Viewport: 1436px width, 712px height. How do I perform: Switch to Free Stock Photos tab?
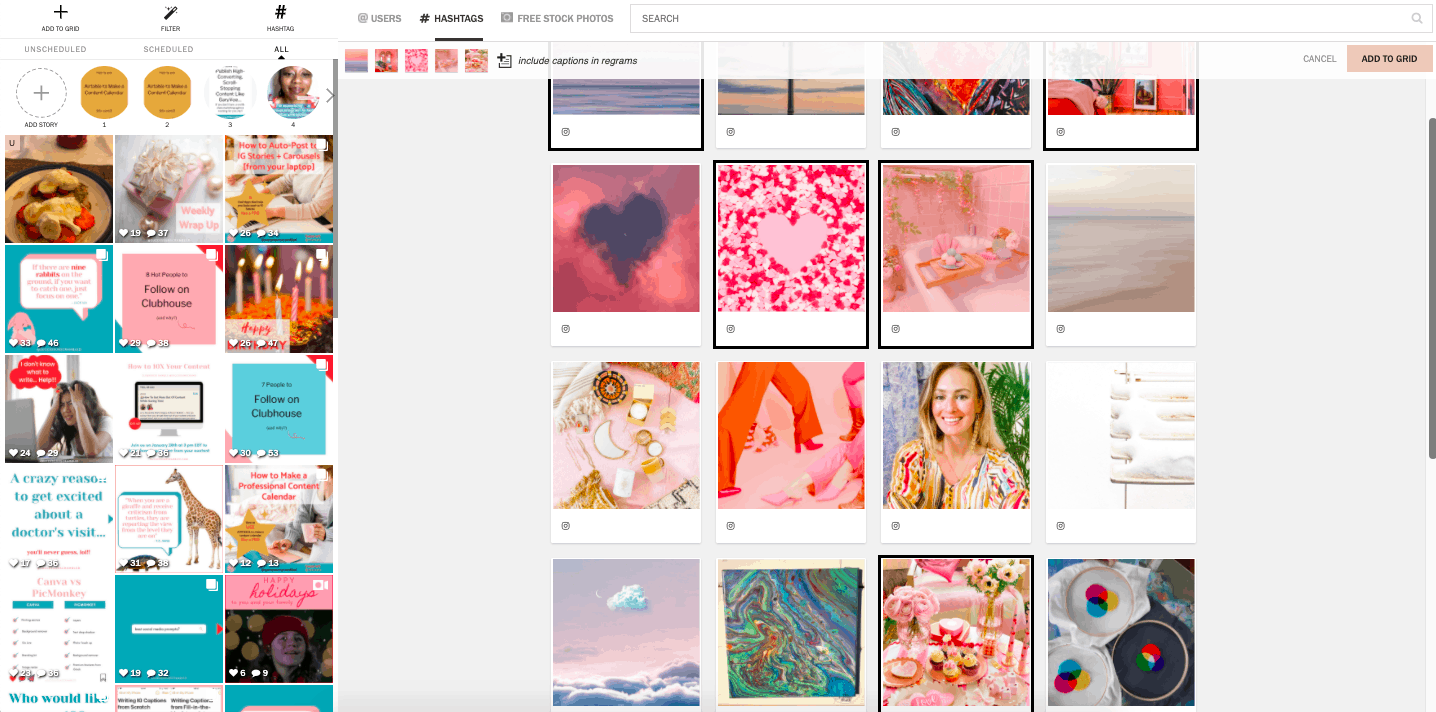[557, 18]
